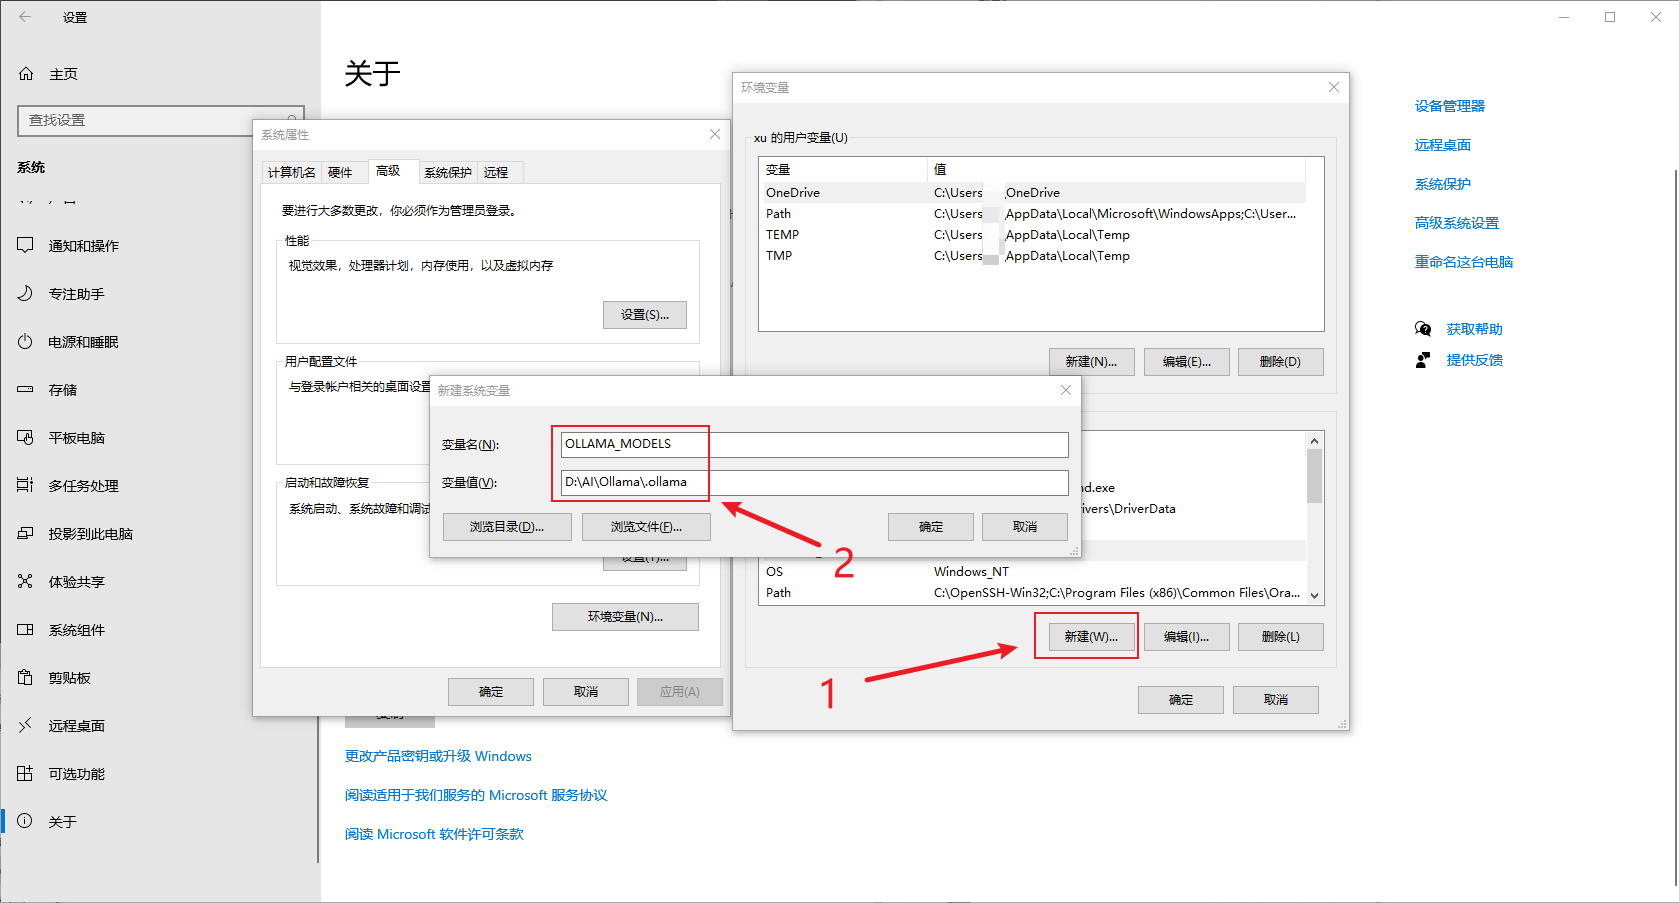Screen dimensions: 1679x903
Task: Switch to the 计算机名 tab
Action: (x=291, y=173)
